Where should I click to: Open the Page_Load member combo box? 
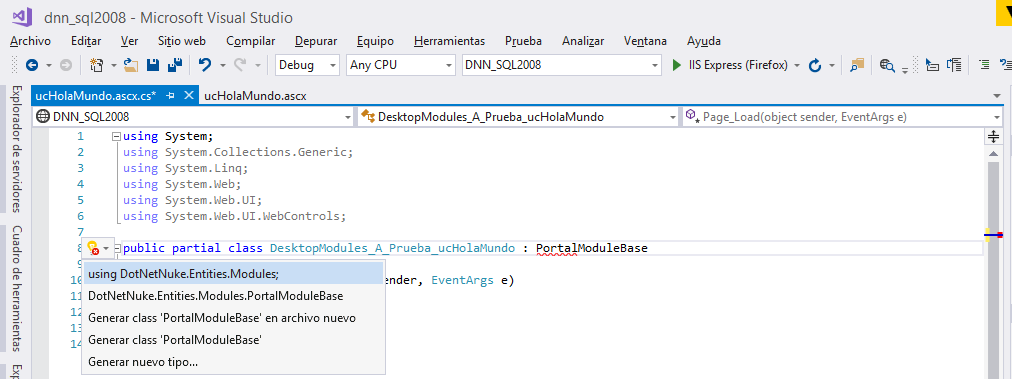point(842,117)
